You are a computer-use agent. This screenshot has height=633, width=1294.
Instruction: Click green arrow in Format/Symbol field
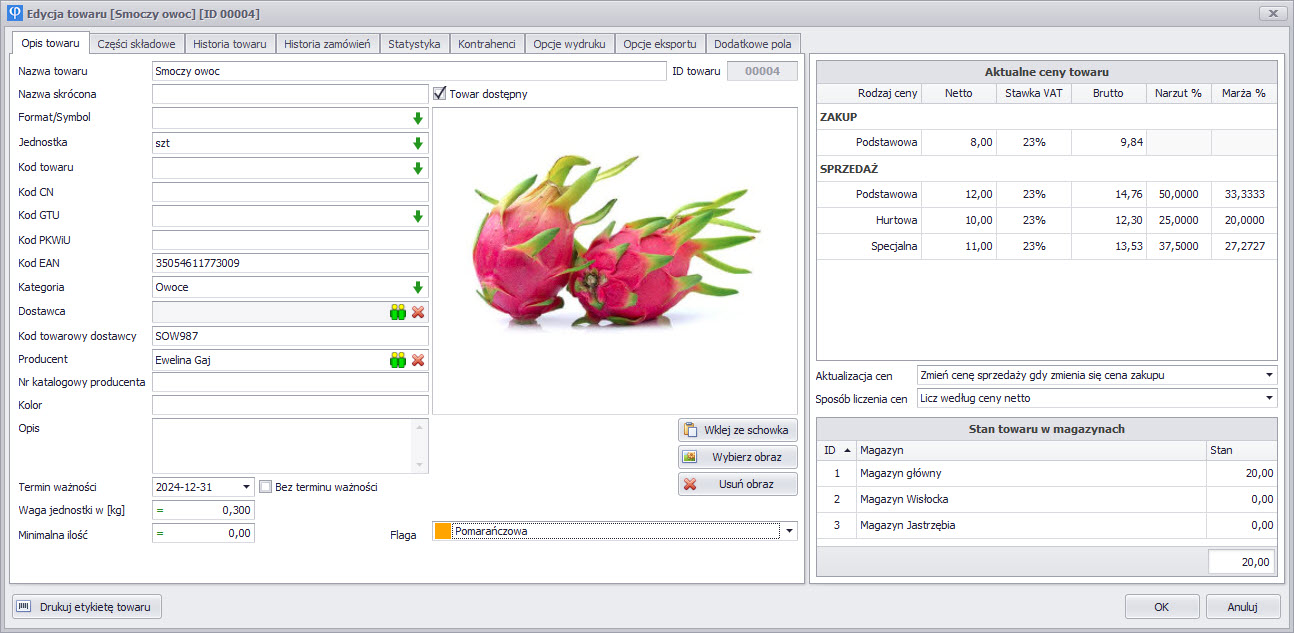tap(418, 118)
